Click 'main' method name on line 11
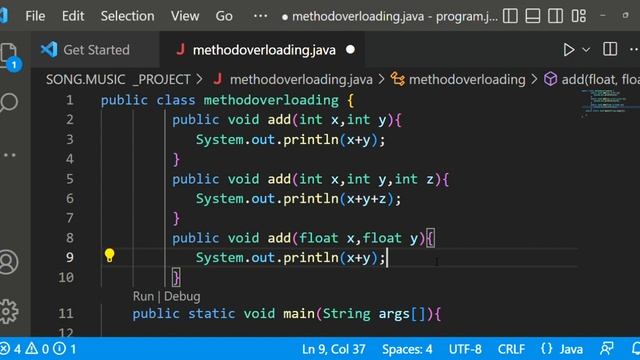The height and width of the screenshot is (360, 640). point(299,313)
